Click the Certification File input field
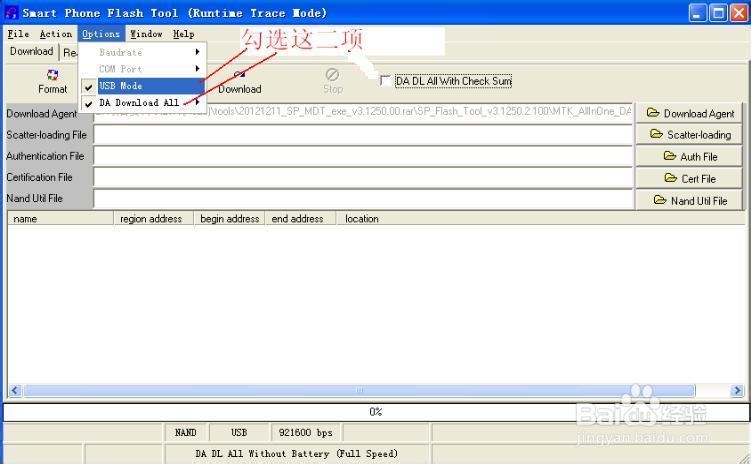Image resolution: width=751 pixels, height=464 pixels. coord(363,177)
